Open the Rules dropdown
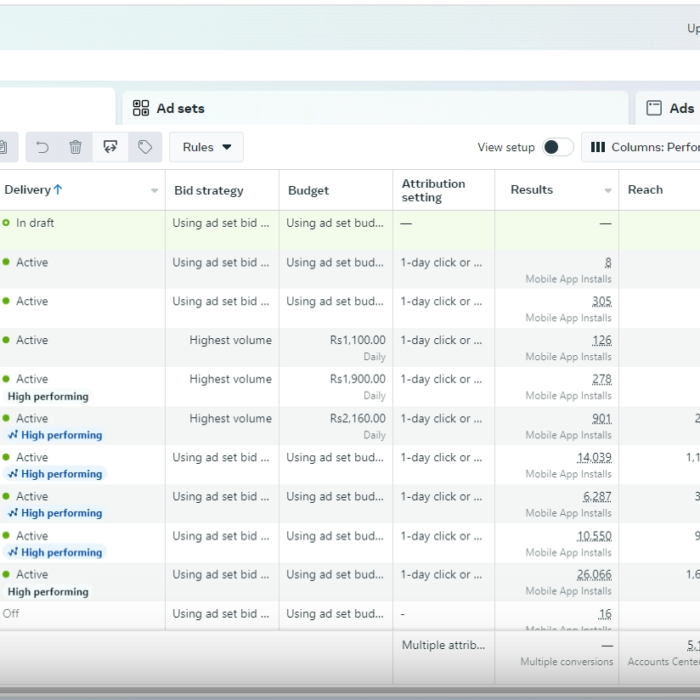The width and height of the screenshot is (700, 700). 206,147
